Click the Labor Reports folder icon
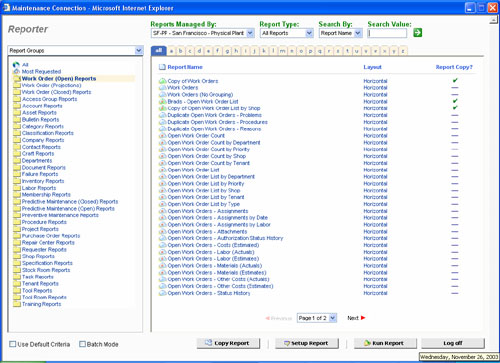 [x=17, y=188]
